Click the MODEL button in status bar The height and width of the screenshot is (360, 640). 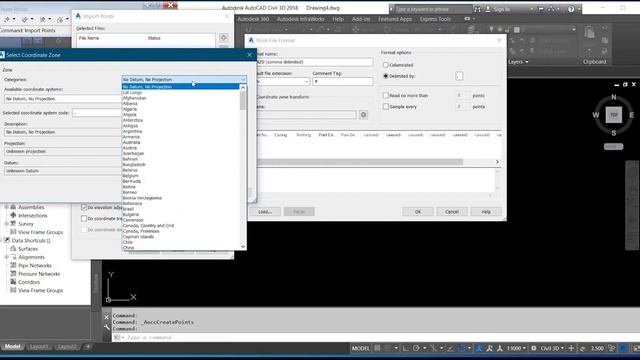point(360,348)
